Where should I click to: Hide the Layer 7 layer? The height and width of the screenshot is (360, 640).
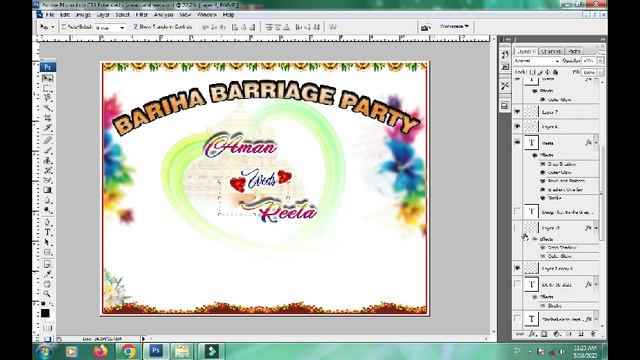click(x=518, y=111)
